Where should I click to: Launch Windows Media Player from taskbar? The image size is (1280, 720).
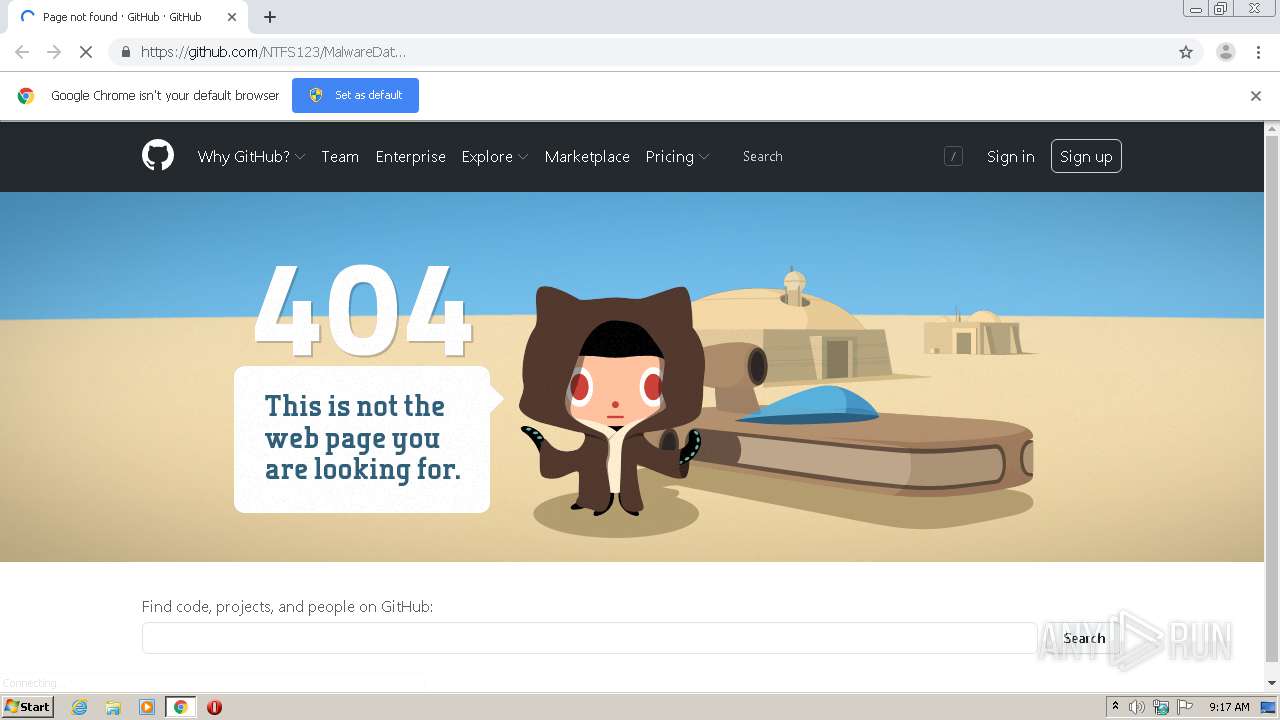click(147, 707)
